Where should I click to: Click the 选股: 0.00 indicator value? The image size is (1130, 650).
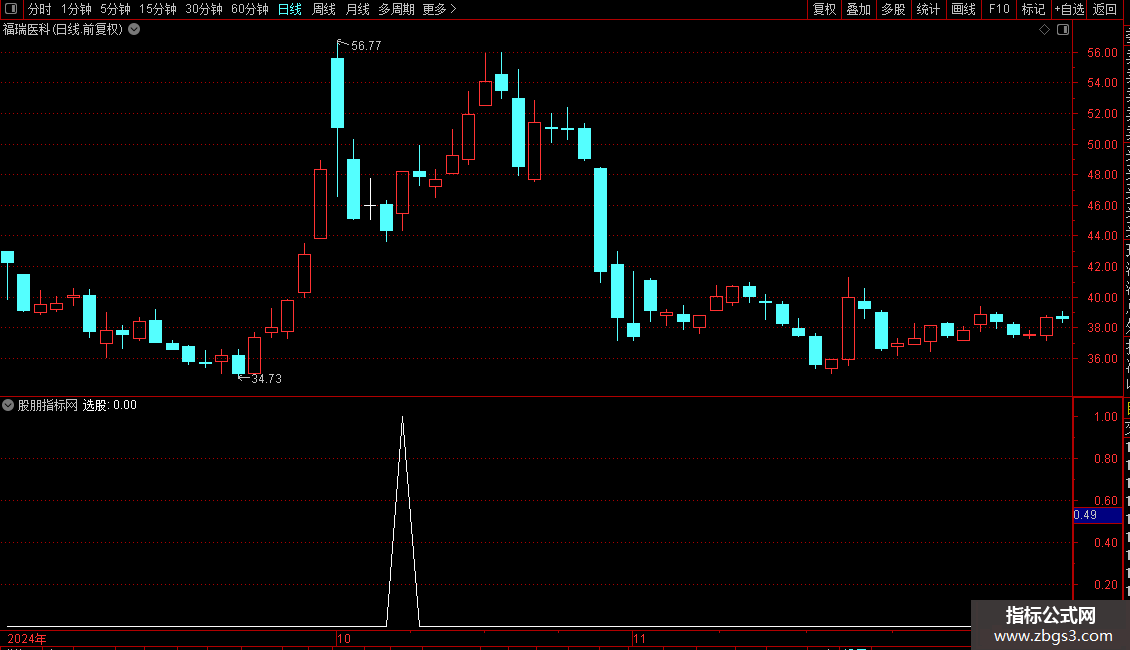point(110,405)
